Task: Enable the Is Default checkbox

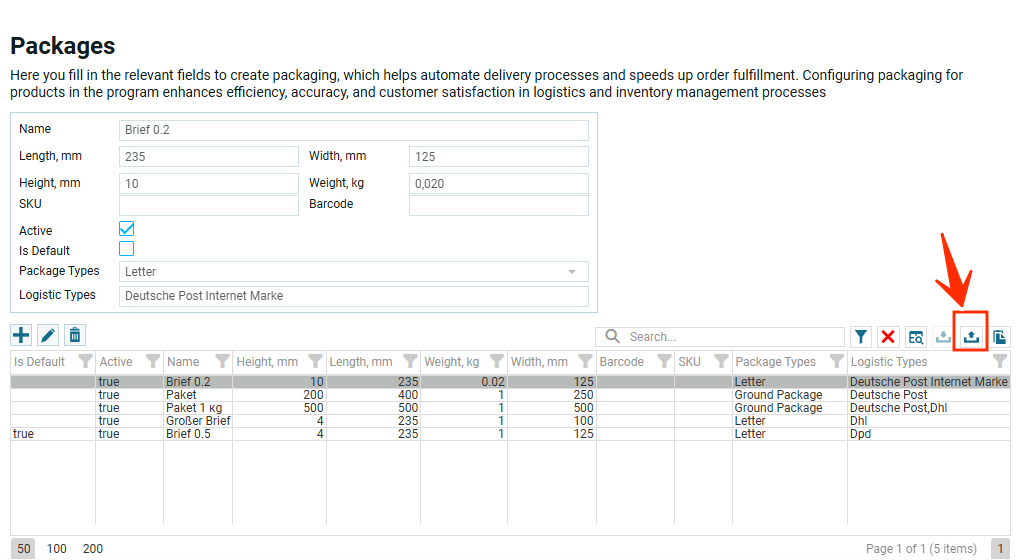Action: point(127,249)
